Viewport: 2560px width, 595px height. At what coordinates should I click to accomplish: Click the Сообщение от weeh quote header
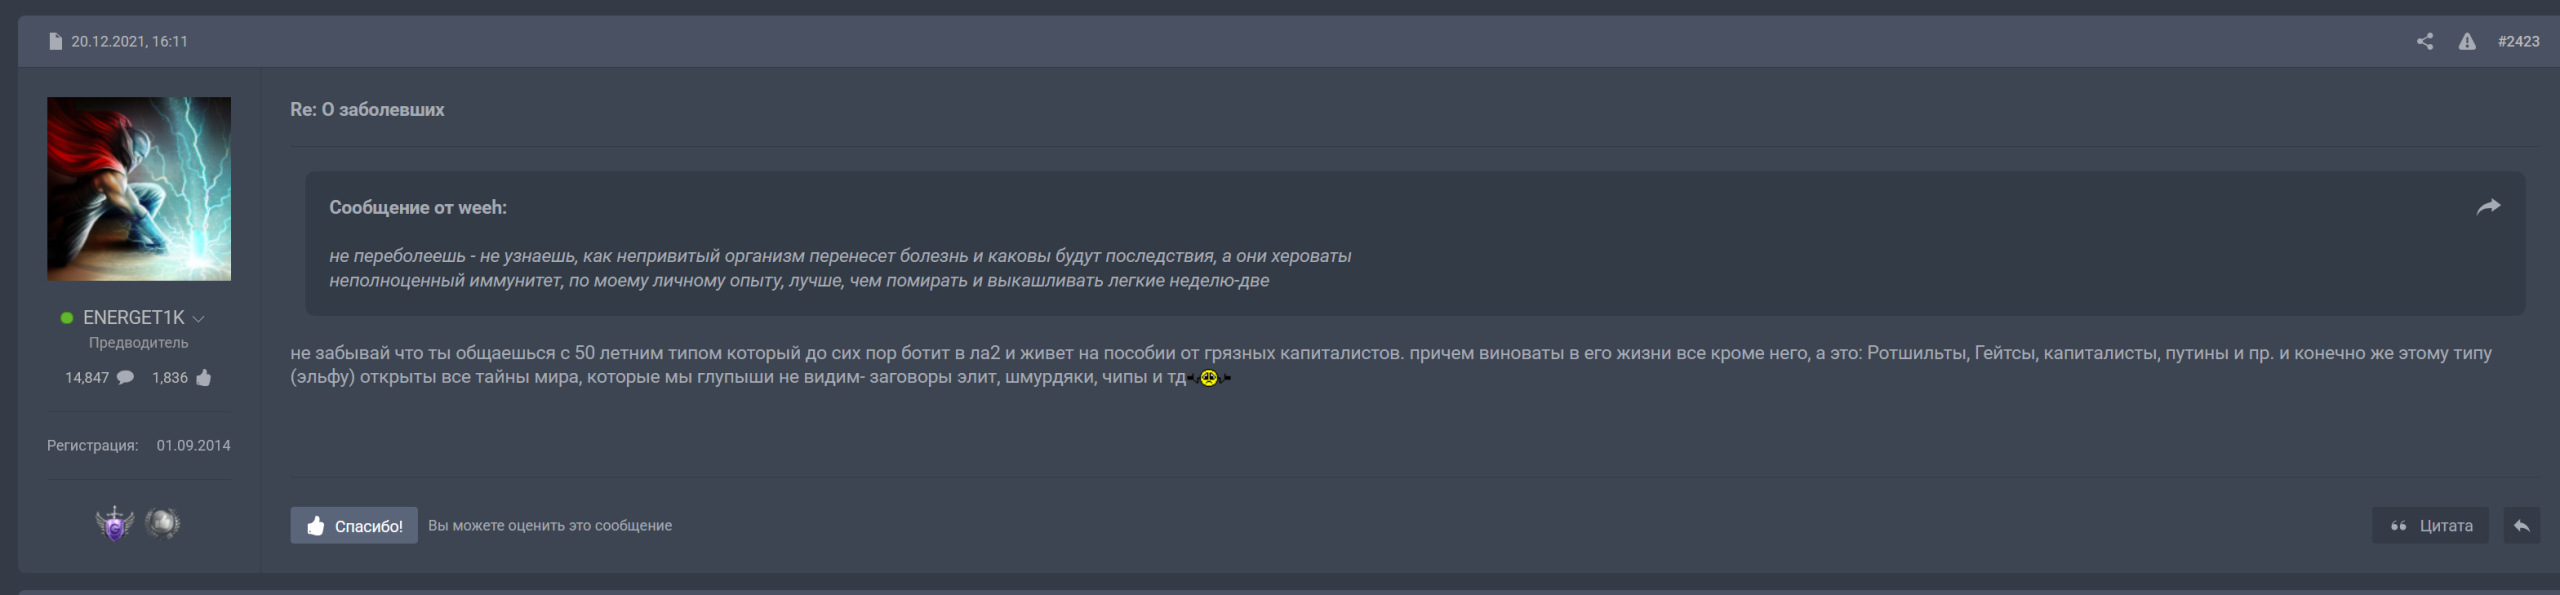[418, 208]
